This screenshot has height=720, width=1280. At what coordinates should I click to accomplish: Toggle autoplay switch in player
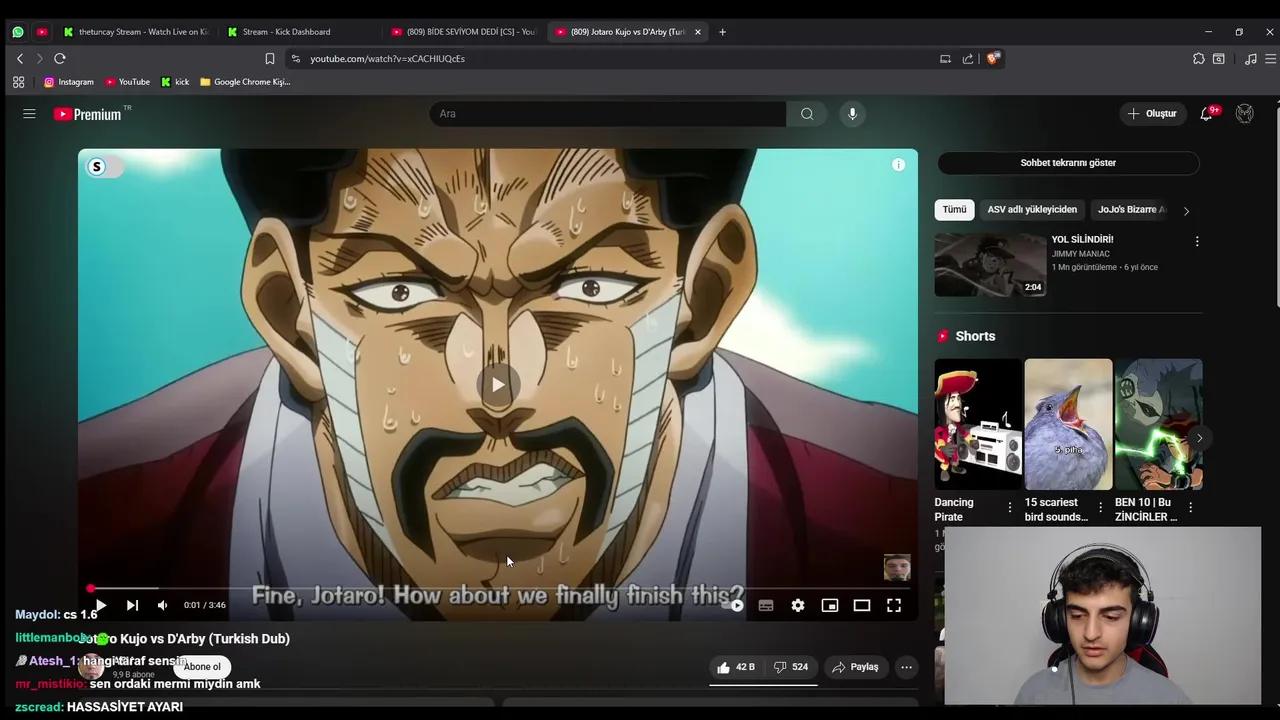click(x=735, y=605)
